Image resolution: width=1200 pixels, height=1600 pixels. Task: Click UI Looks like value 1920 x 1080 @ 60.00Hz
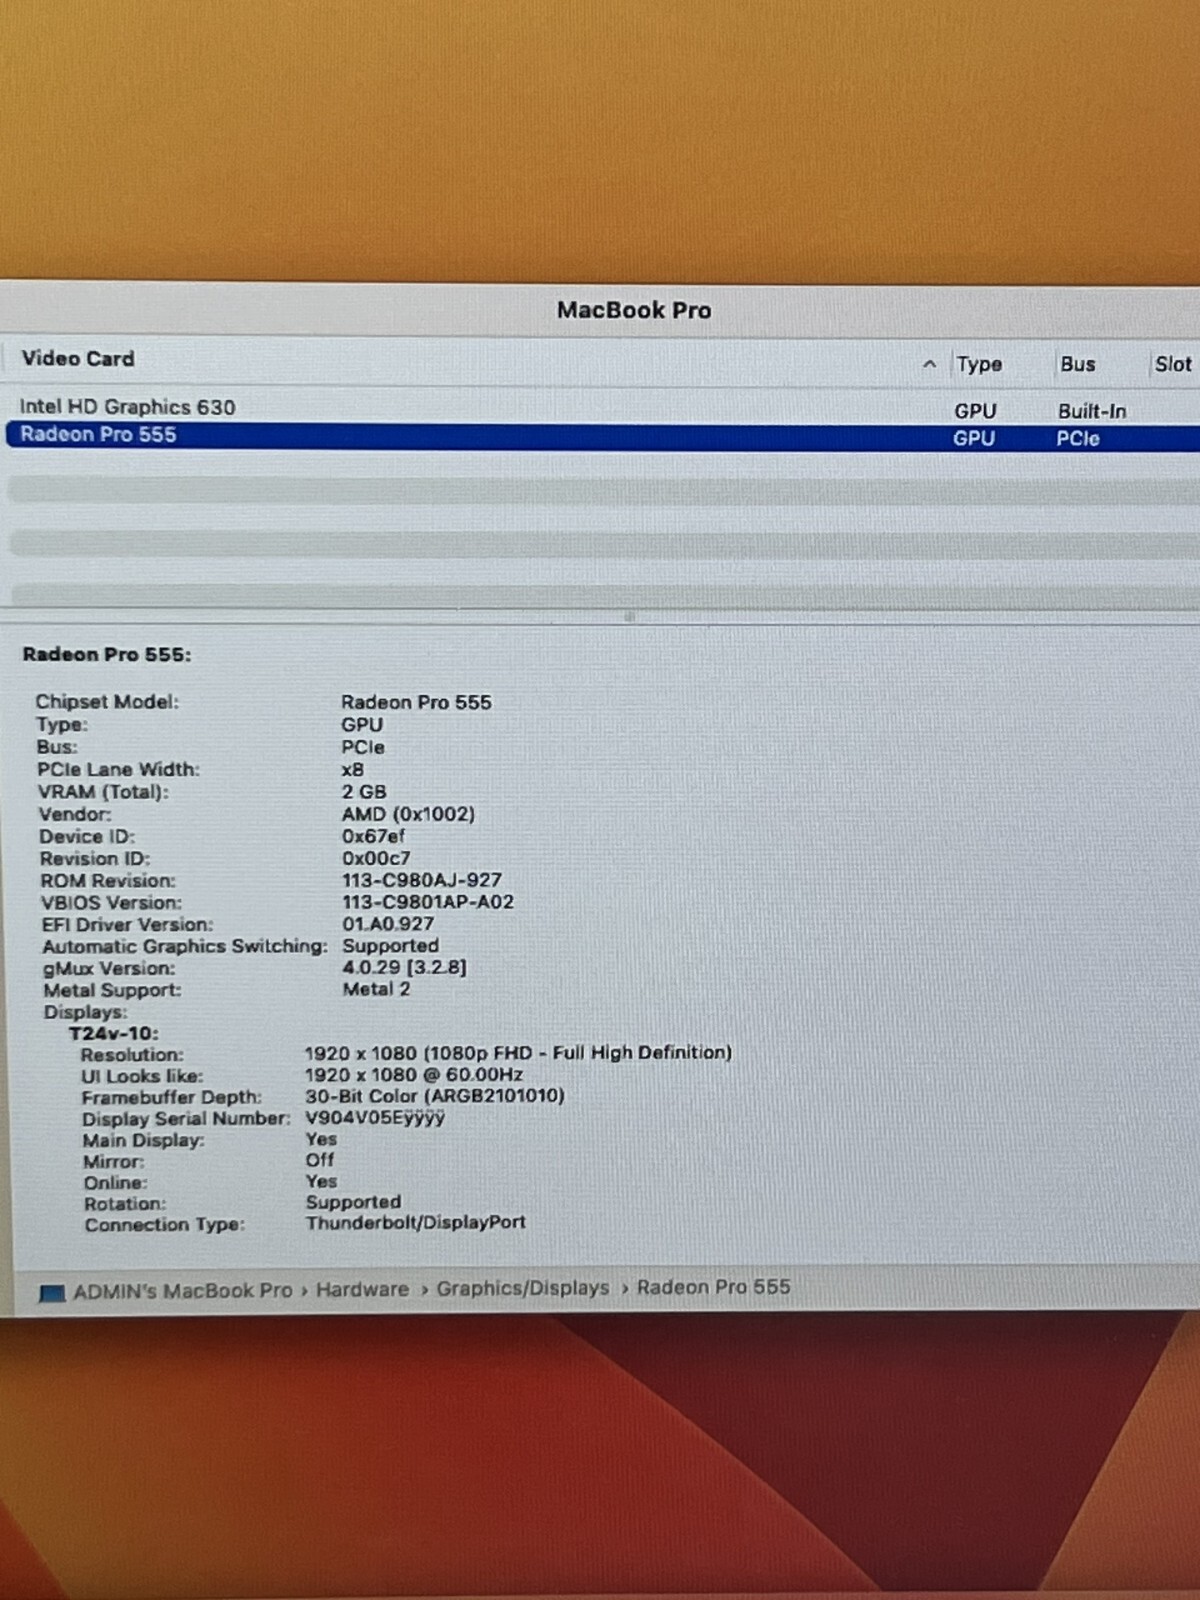414,1075
